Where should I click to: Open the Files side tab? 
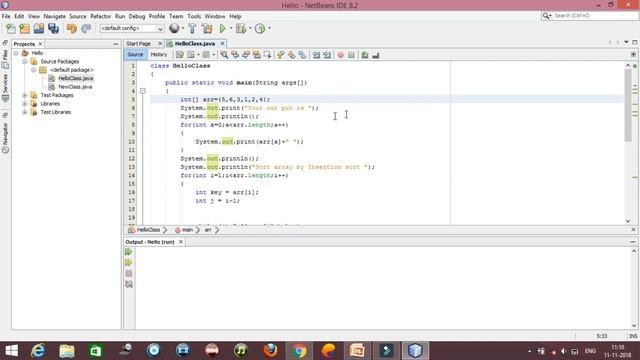pyautogui.click(x=5, y=58)
